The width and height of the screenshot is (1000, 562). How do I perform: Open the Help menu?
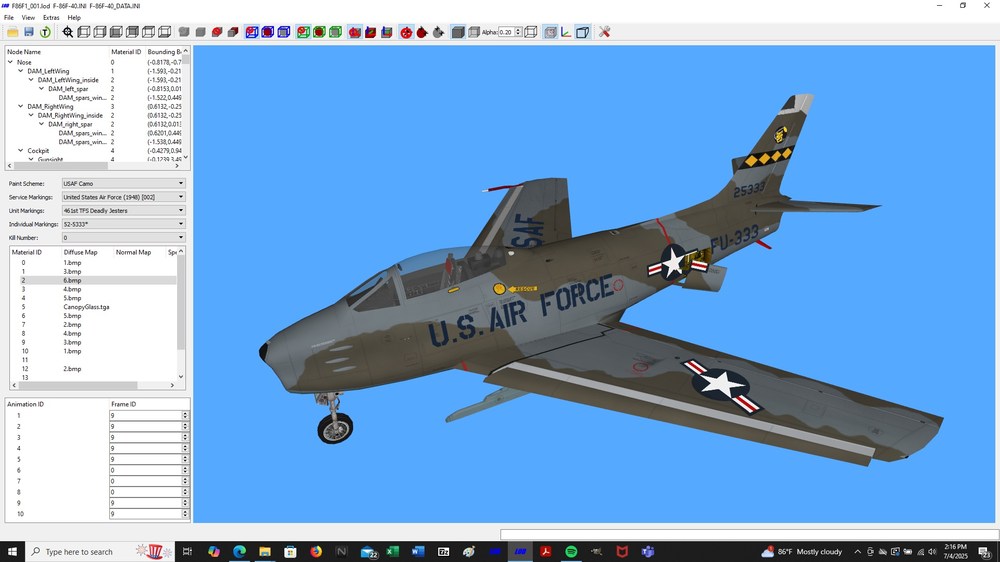(74, 18)
